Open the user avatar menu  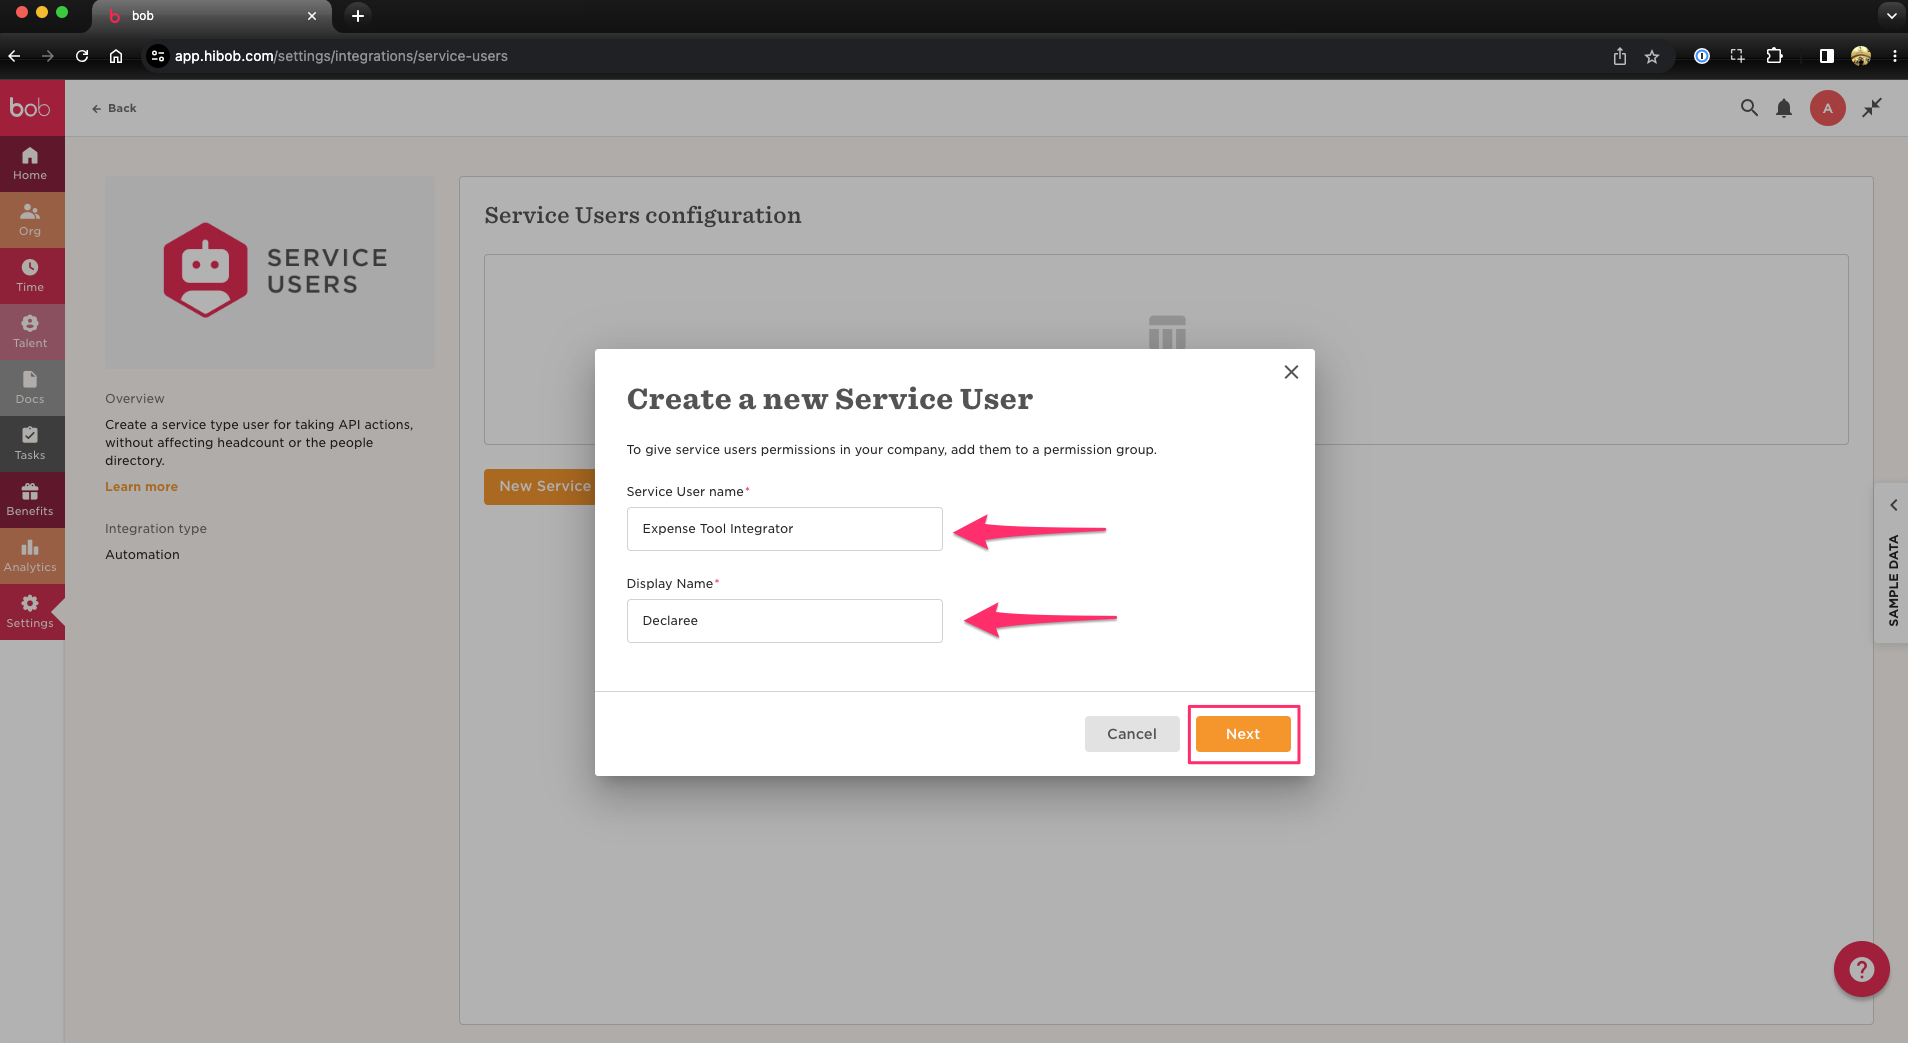click(x=1827, y=108)
